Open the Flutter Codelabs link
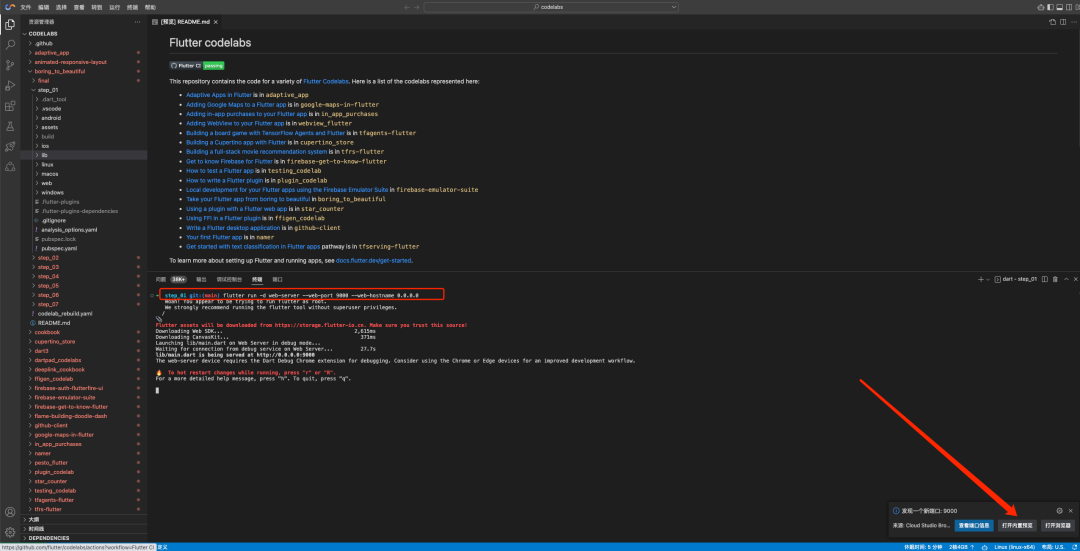Image resolution: width=1080 pixels, height=551 pixels. coord(325,81)
